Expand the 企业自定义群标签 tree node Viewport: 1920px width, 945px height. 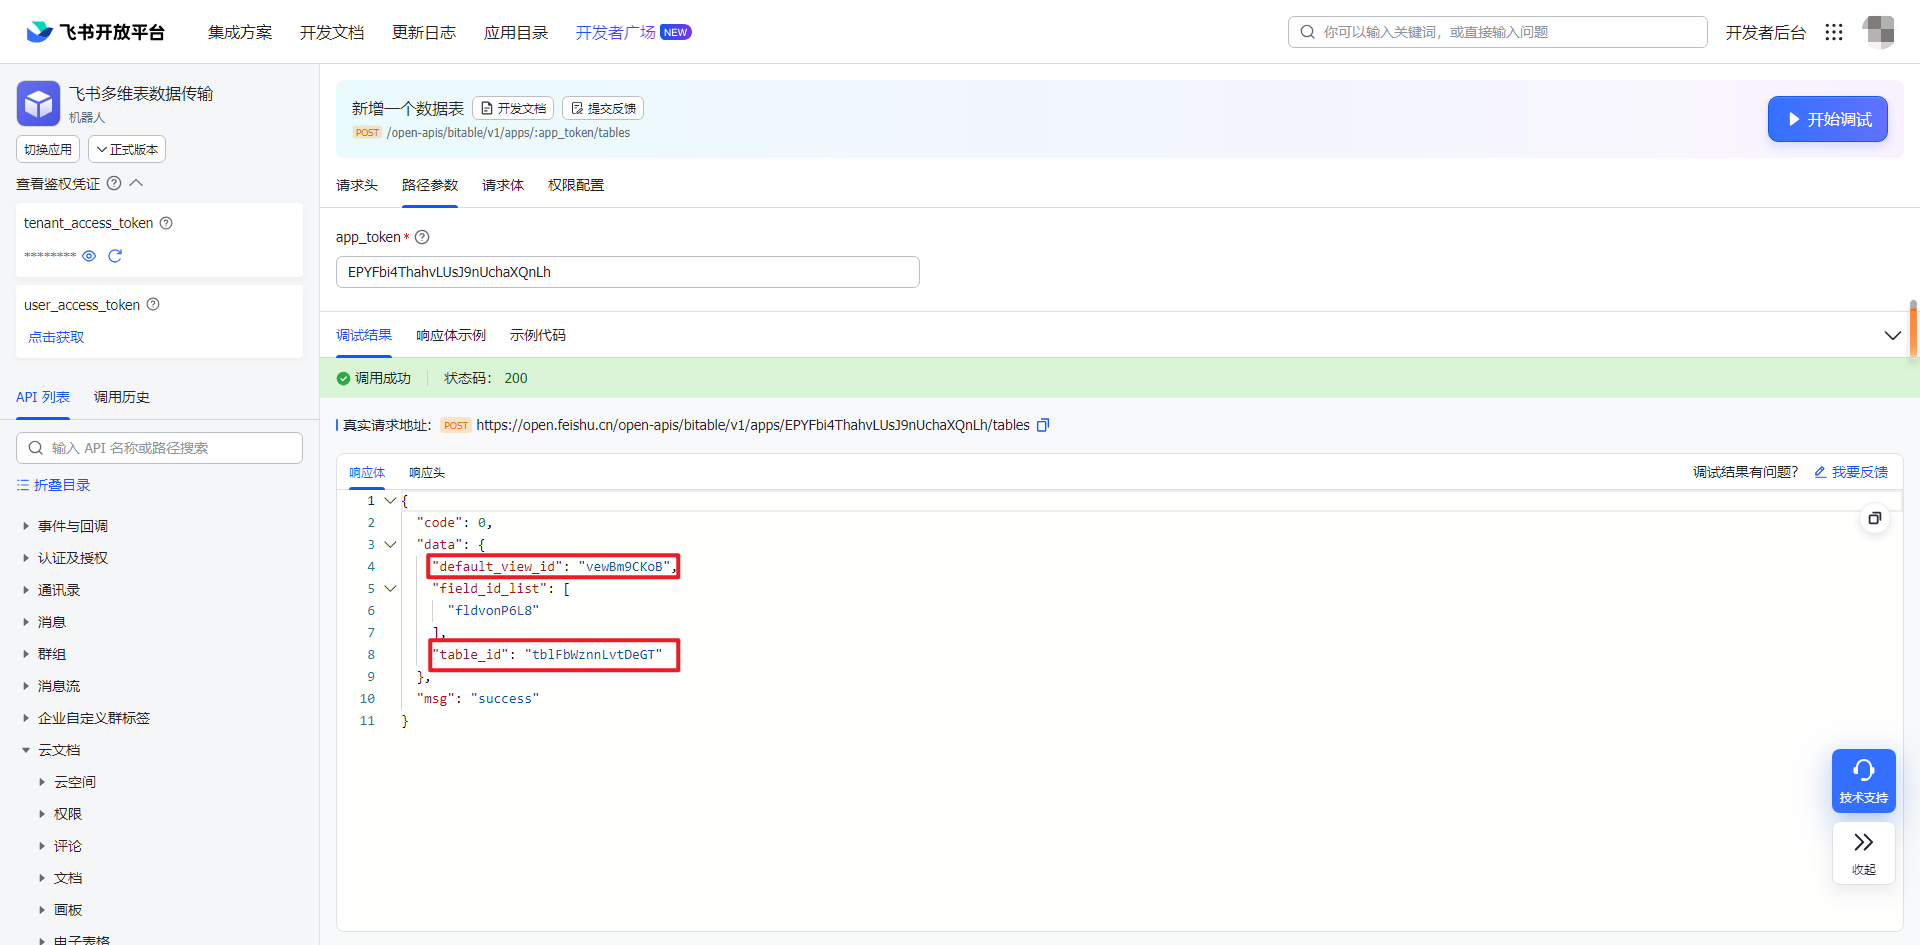click(26, 718)
